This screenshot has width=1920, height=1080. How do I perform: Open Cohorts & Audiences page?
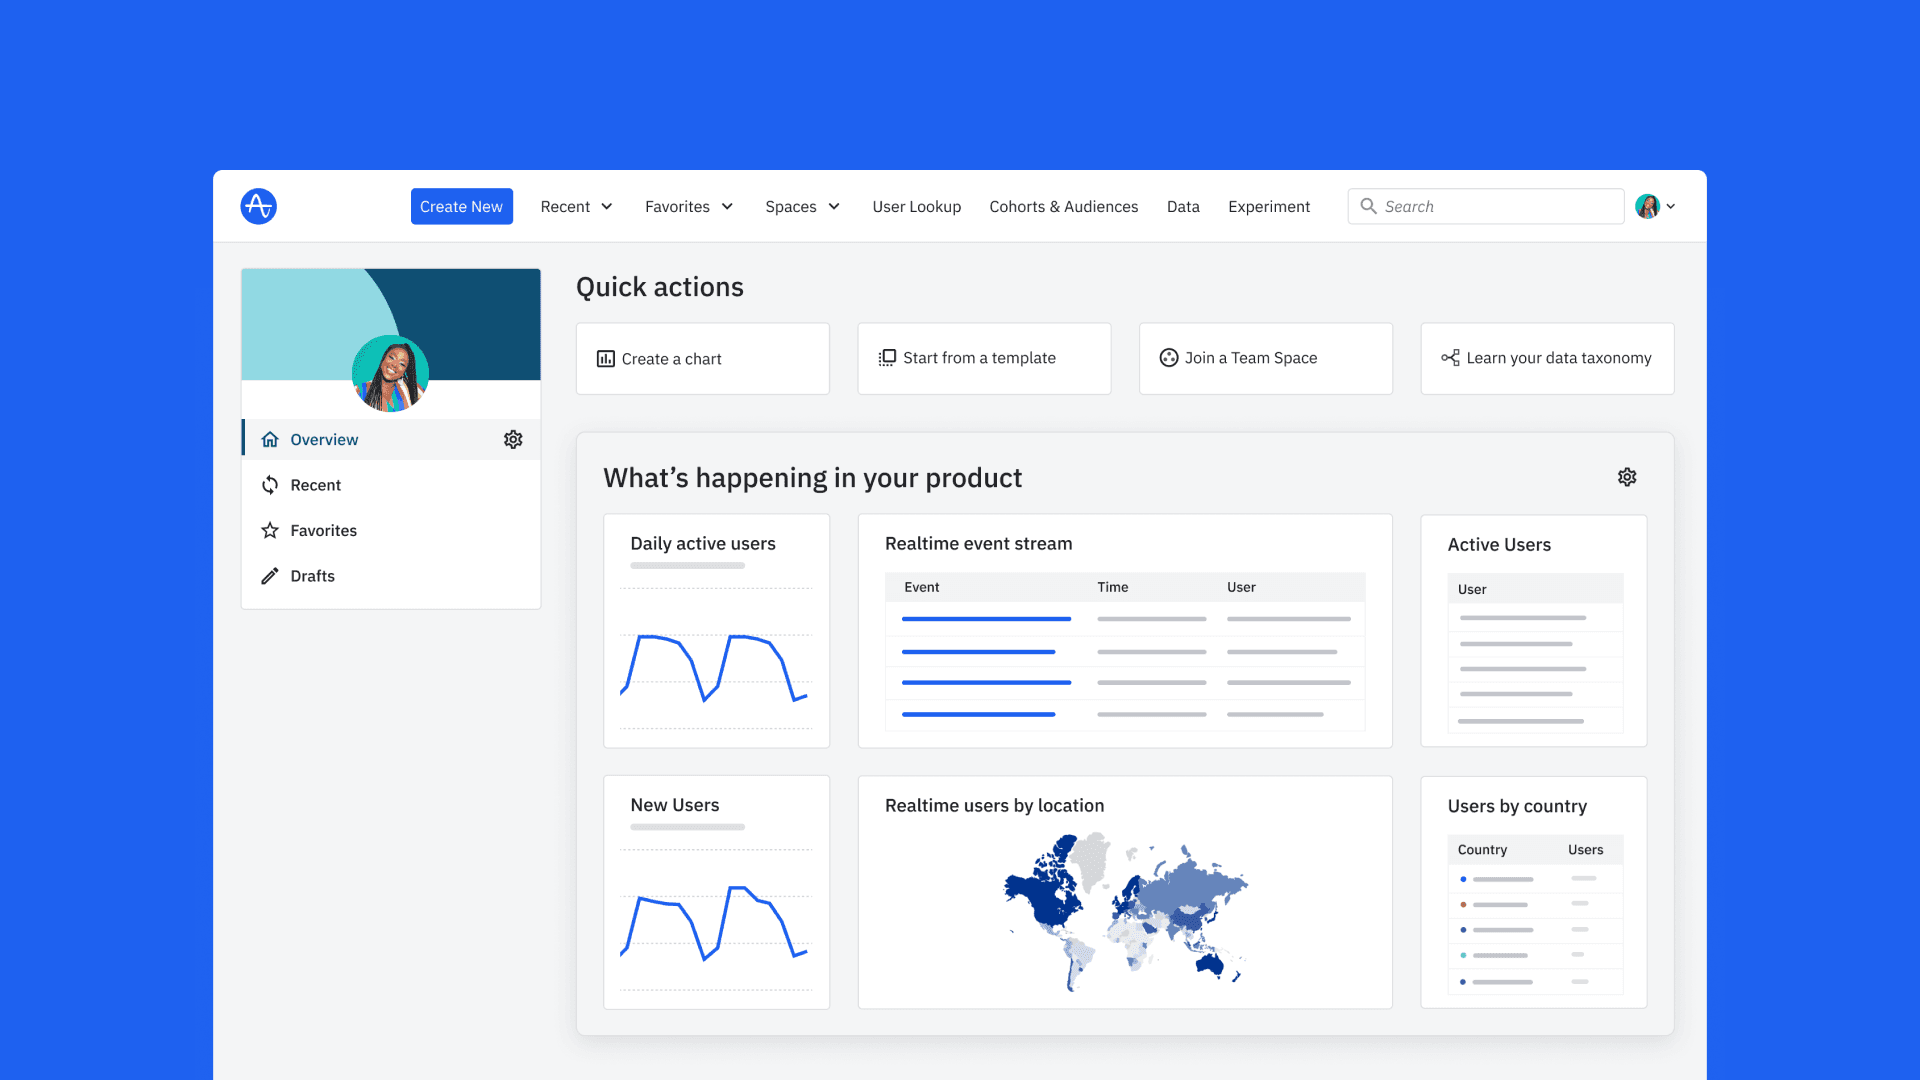(1063, 206)
